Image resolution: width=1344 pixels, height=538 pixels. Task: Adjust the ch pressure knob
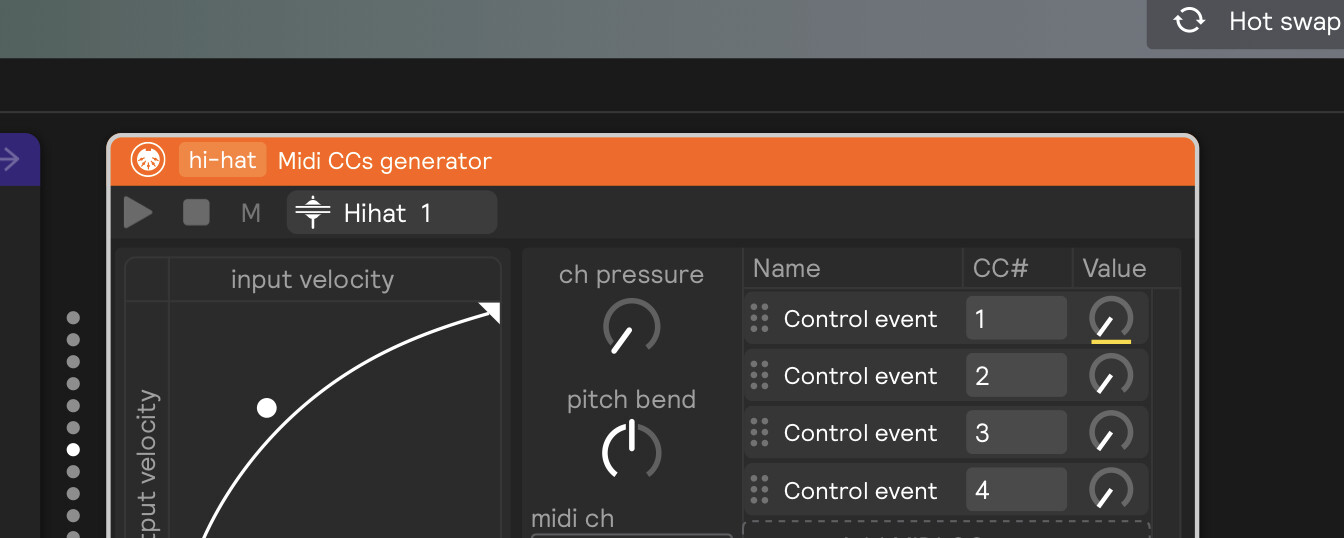coord(631,327)
